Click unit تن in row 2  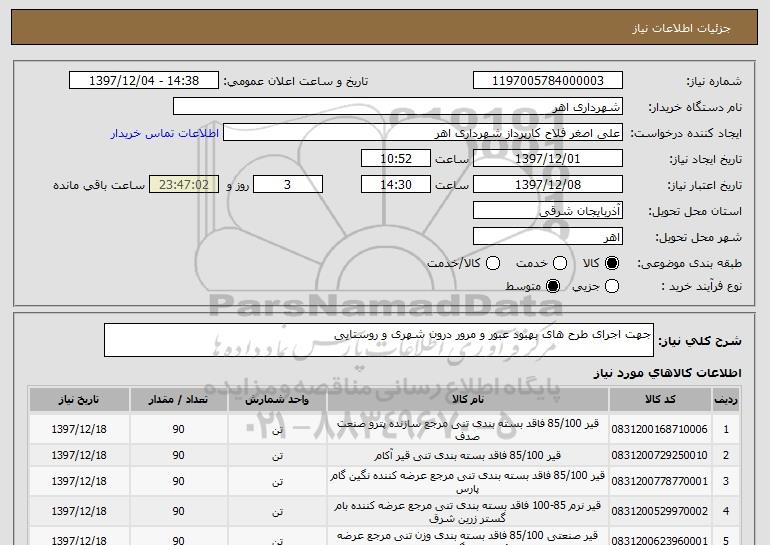(x=277, y=456)
